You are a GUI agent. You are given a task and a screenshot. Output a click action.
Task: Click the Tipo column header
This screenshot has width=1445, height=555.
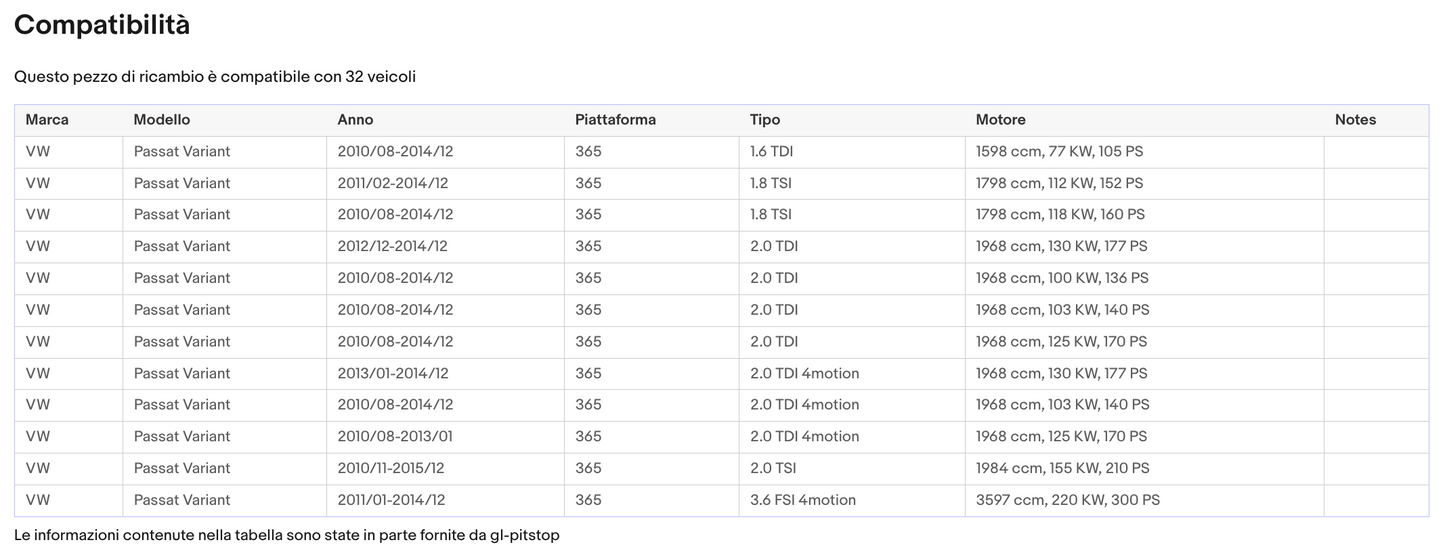click(x=765, y=120)
